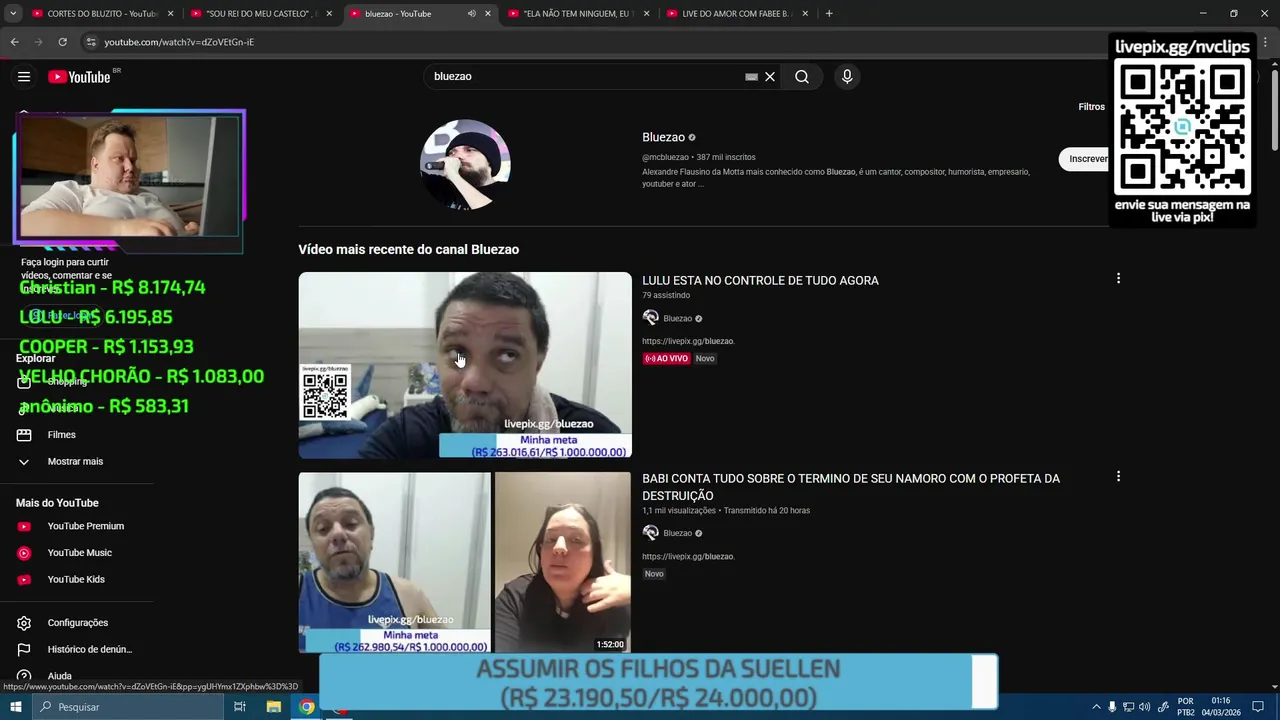
Task: Open File Explorer from the taskbar
Action: 274,707
